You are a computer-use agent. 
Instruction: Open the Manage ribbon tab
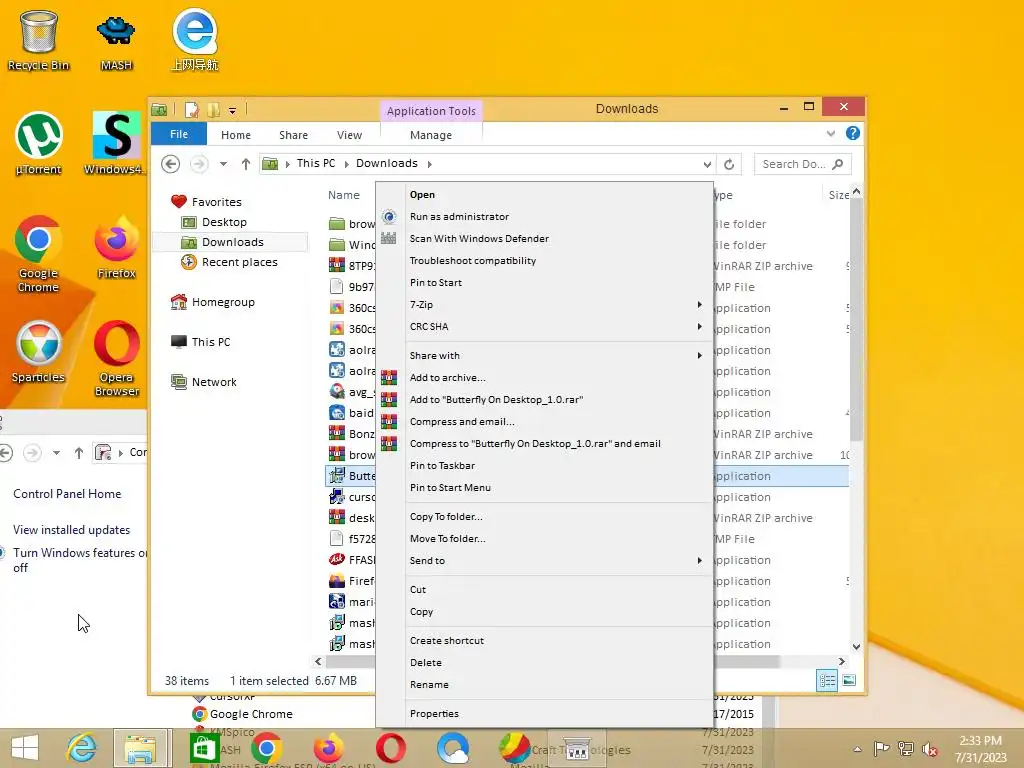[431, 135]
